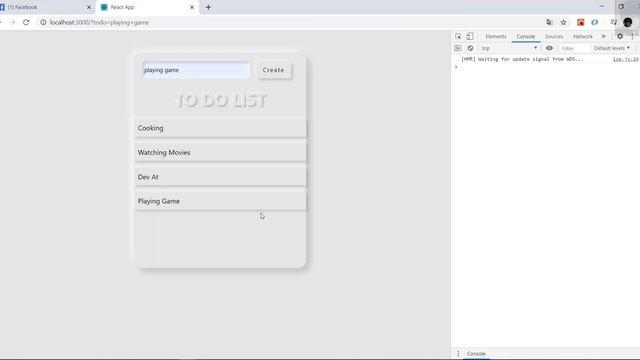The height and width of the screenshot is (360, 640).
Task: Select the 'Watching Movies' todo item
Action: (x=220, y=152)
